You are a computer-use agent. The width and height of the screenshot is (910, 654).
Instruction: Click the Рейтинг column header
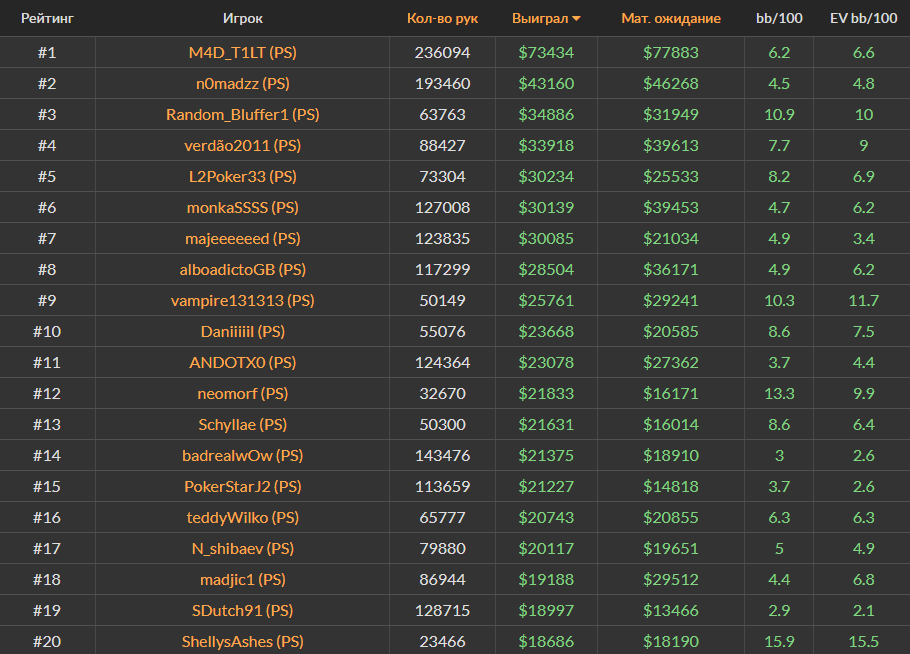(47, 18)
